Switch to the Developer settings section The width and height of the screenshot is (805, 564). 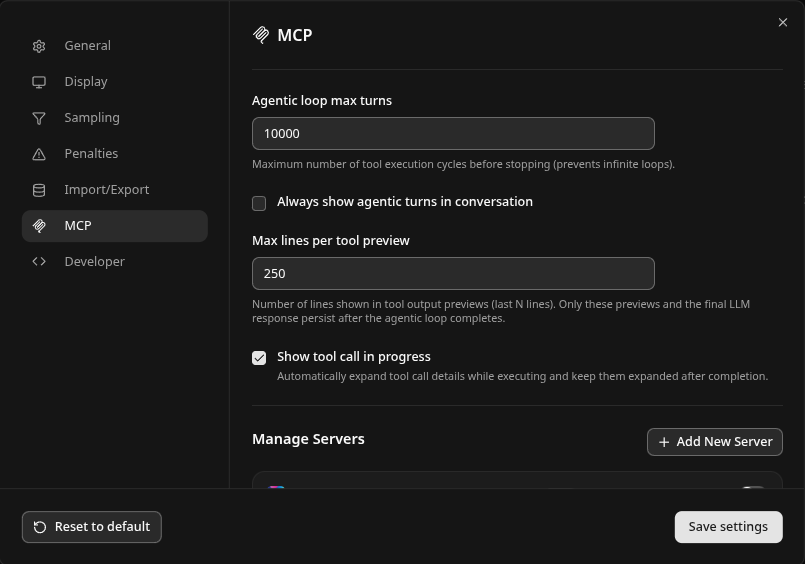(x=94, y=262)
